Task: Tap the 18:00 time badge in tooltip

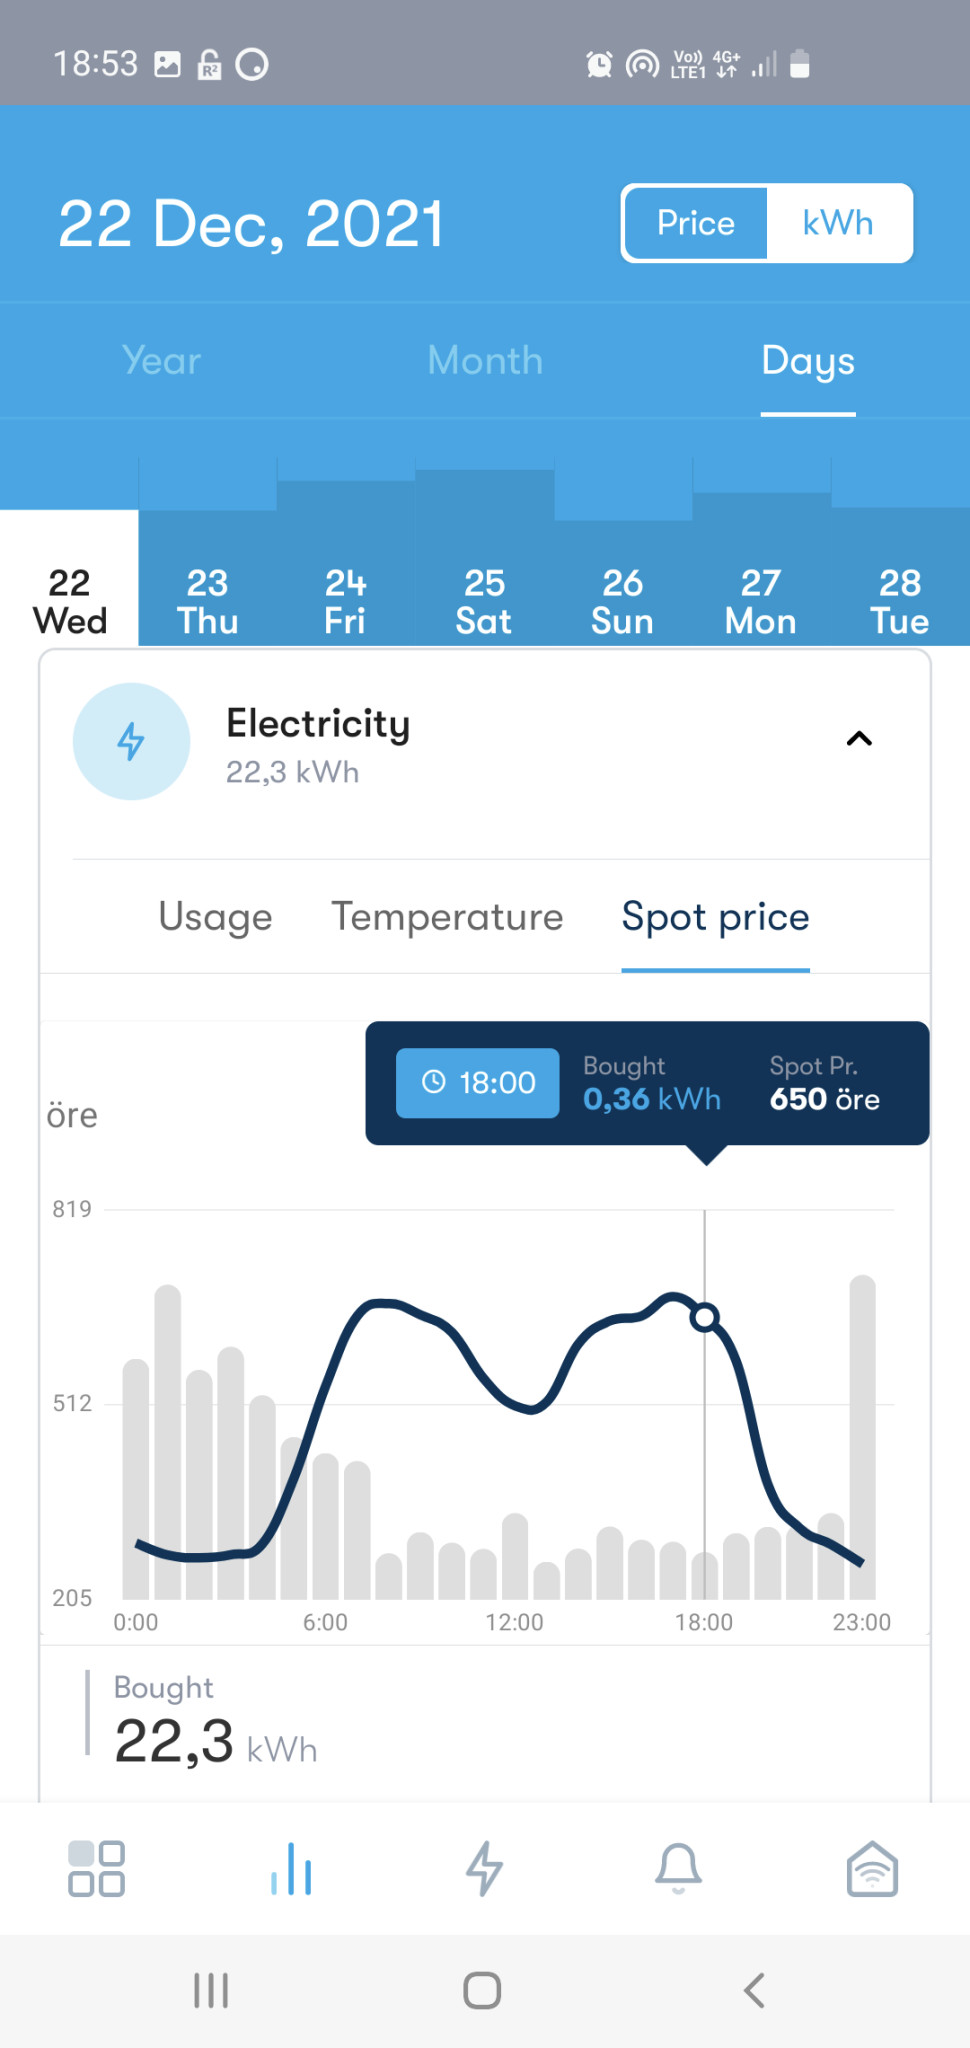Action: 478,1083
